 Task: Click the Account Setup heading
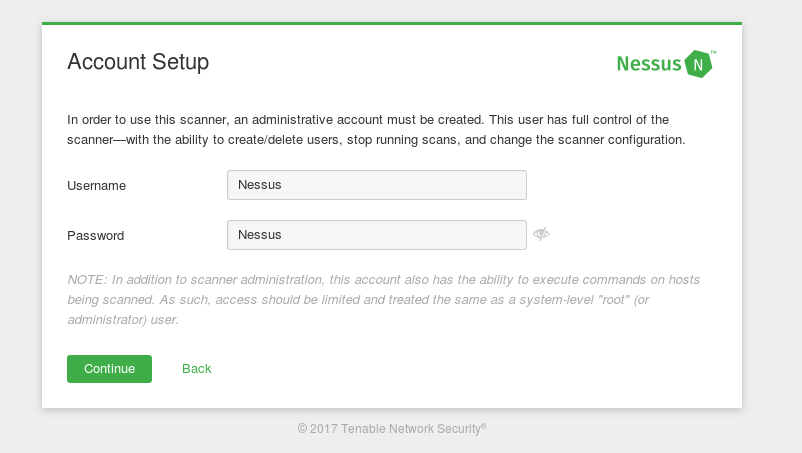138,62
